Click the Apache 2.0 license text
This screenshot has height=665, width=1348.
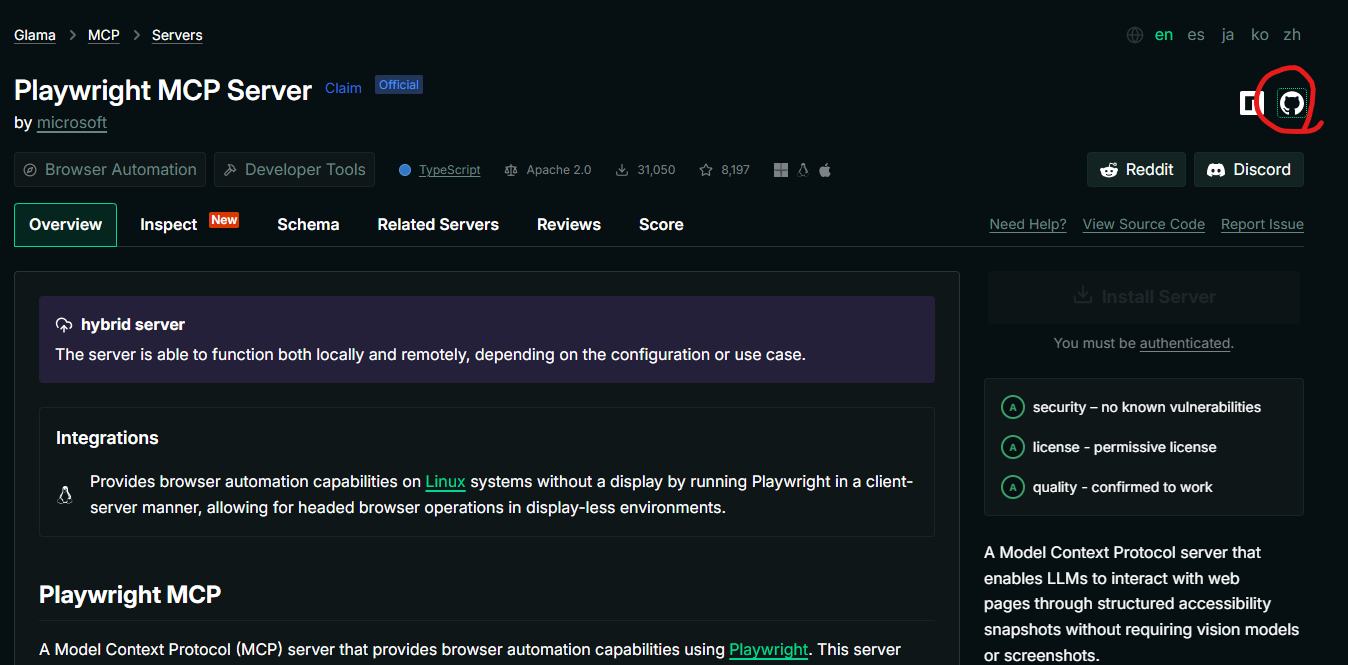(559, 170)
